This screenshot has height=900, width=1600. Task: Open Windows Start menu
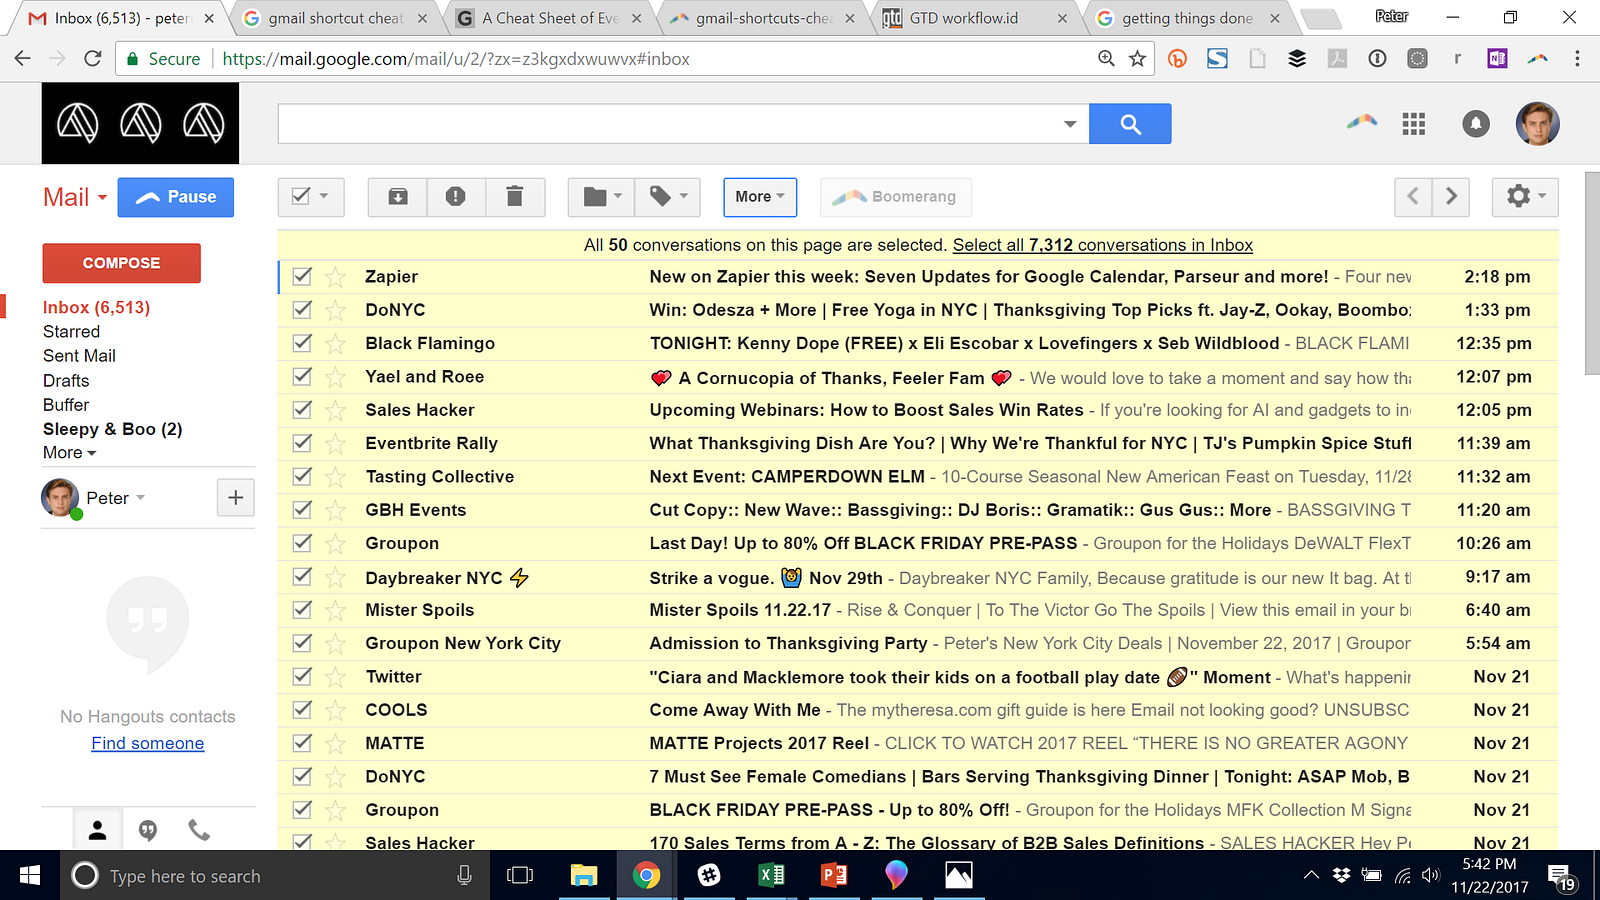click(30, 876)
